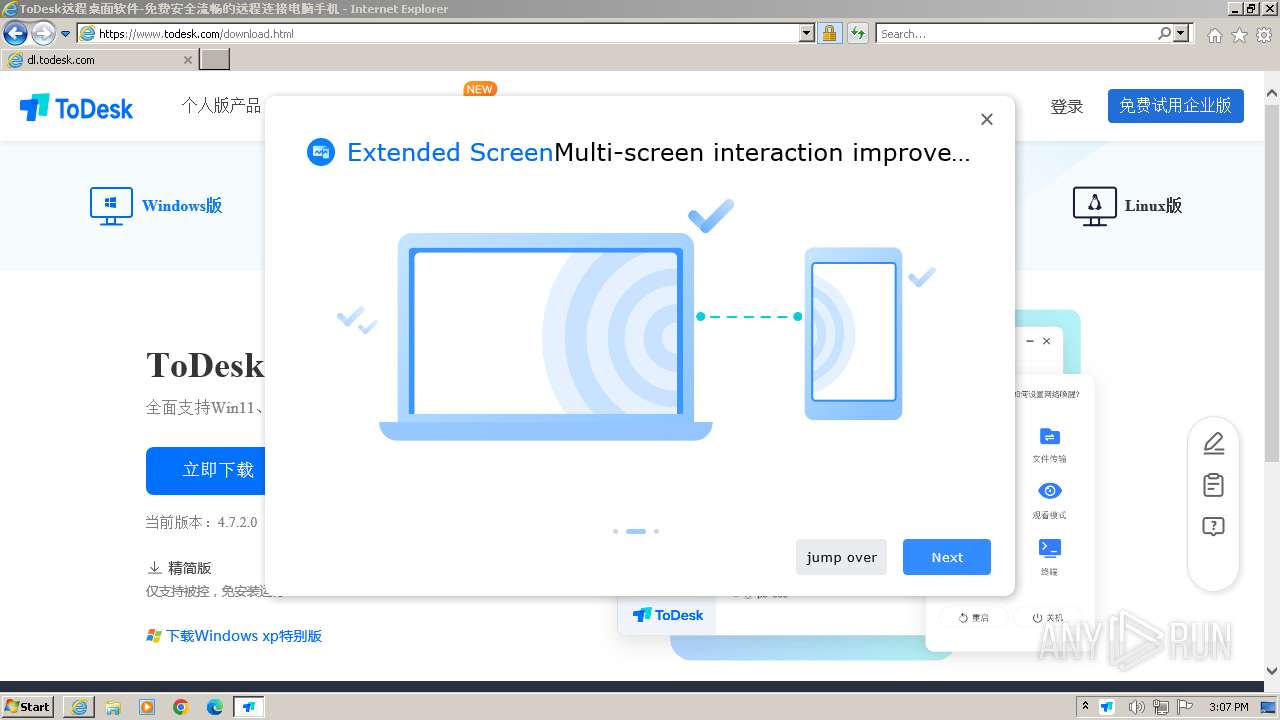Open the Windows Start menu

(x=28, y=706)
